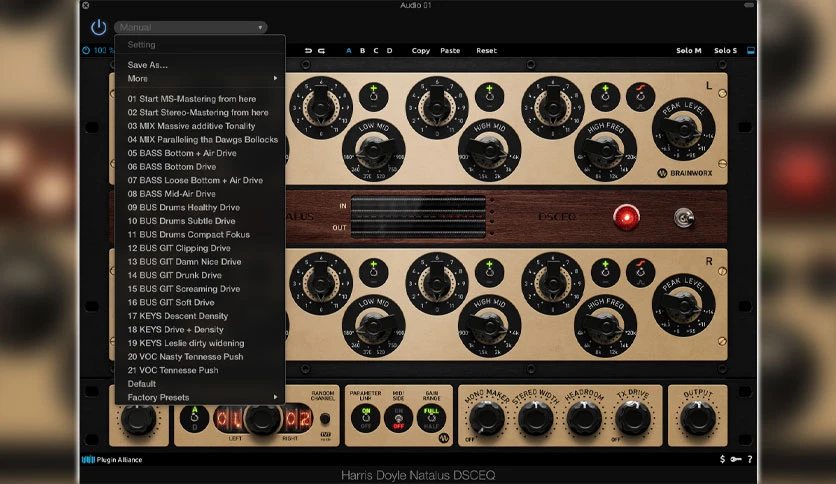
Task: Click the Reset button
Action: point(486,51)
